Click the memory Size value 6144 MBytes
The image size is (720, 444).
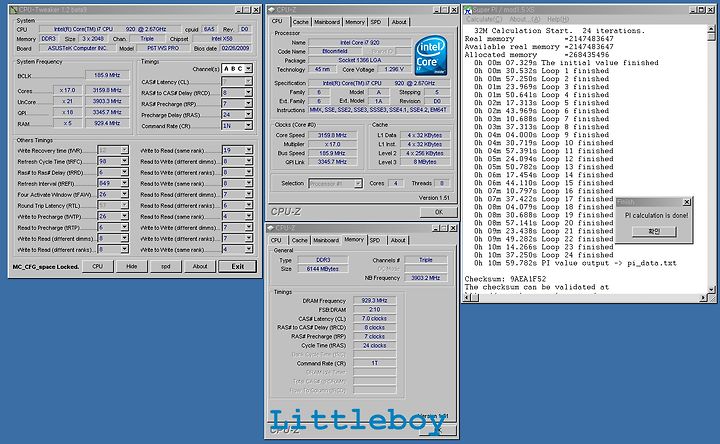[x=322, y=269]
